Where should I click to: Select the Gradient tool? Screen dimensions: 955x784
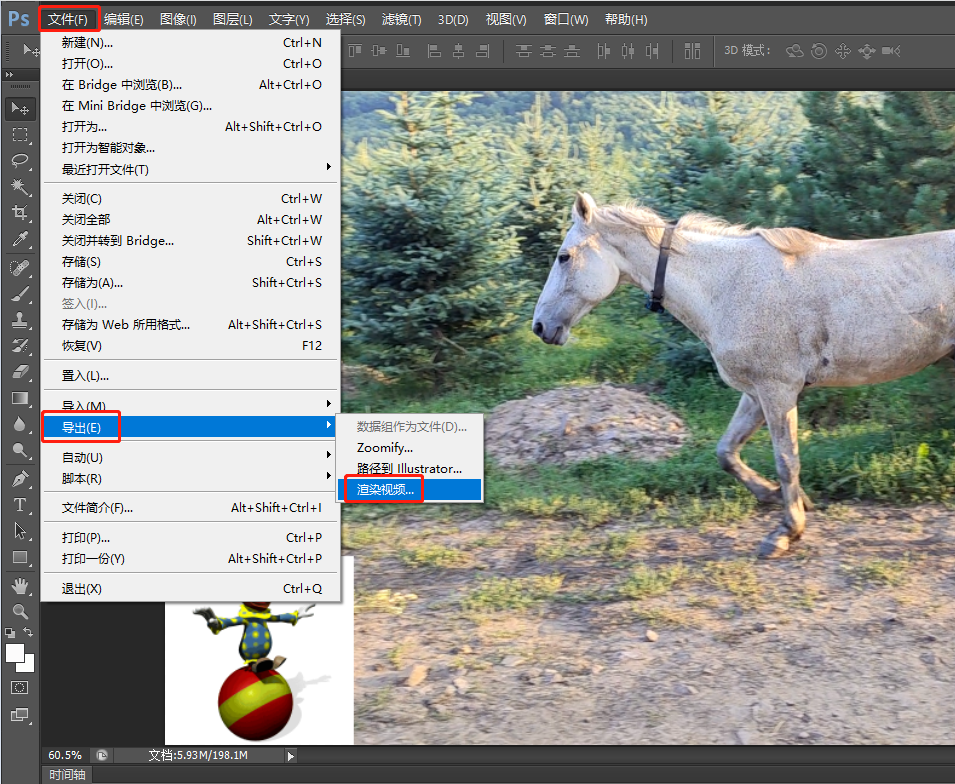coord(20,398)
